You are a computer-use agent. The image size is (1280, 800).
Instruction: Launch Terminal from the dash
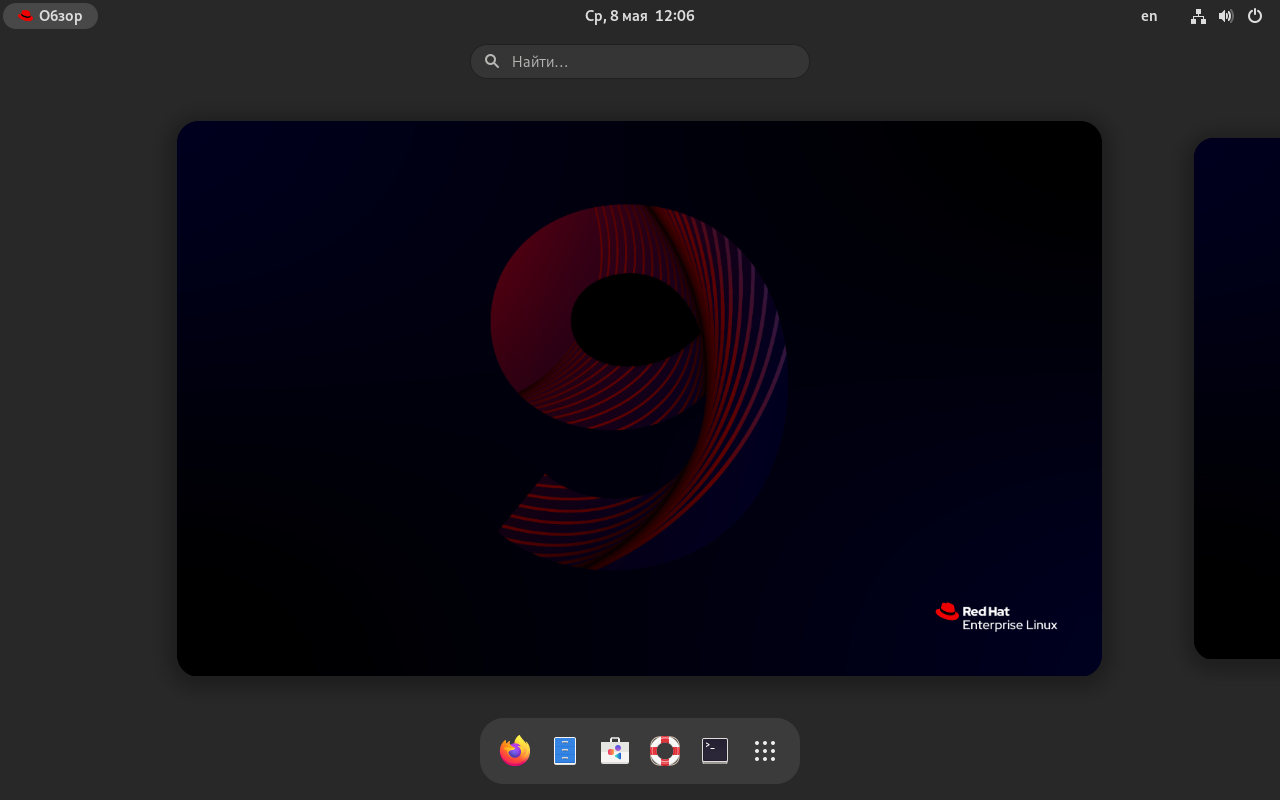715,751
